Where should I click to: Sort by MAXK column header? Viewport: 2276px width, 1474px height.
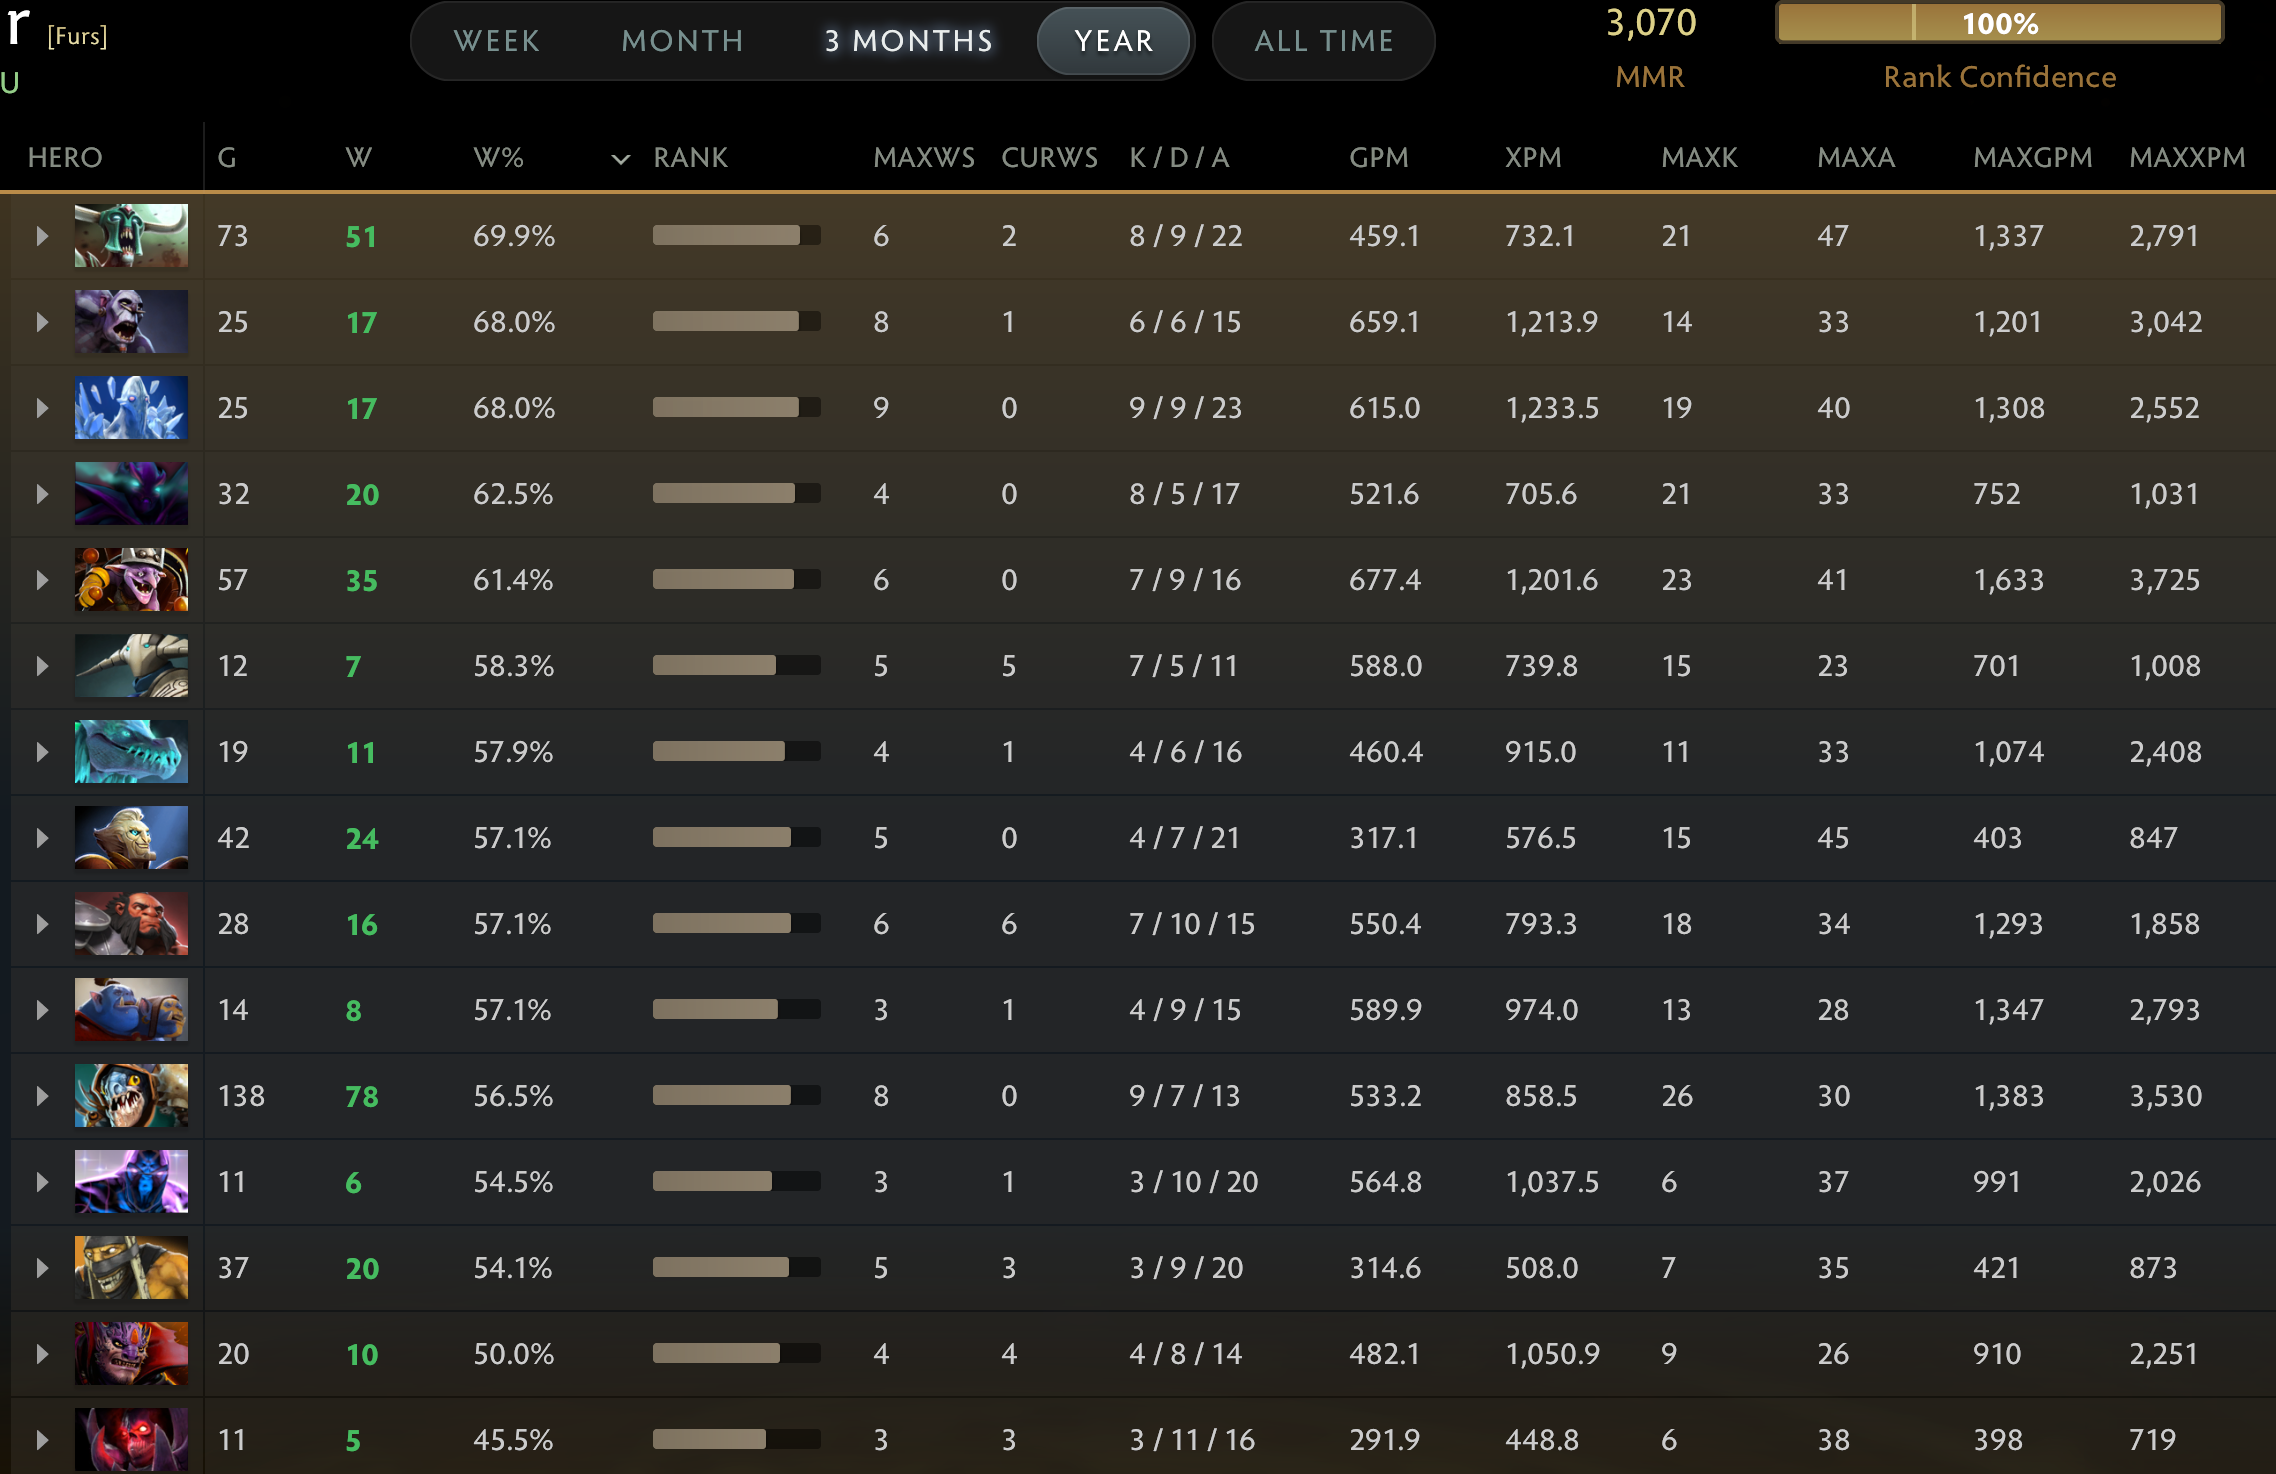[1700, 157]
